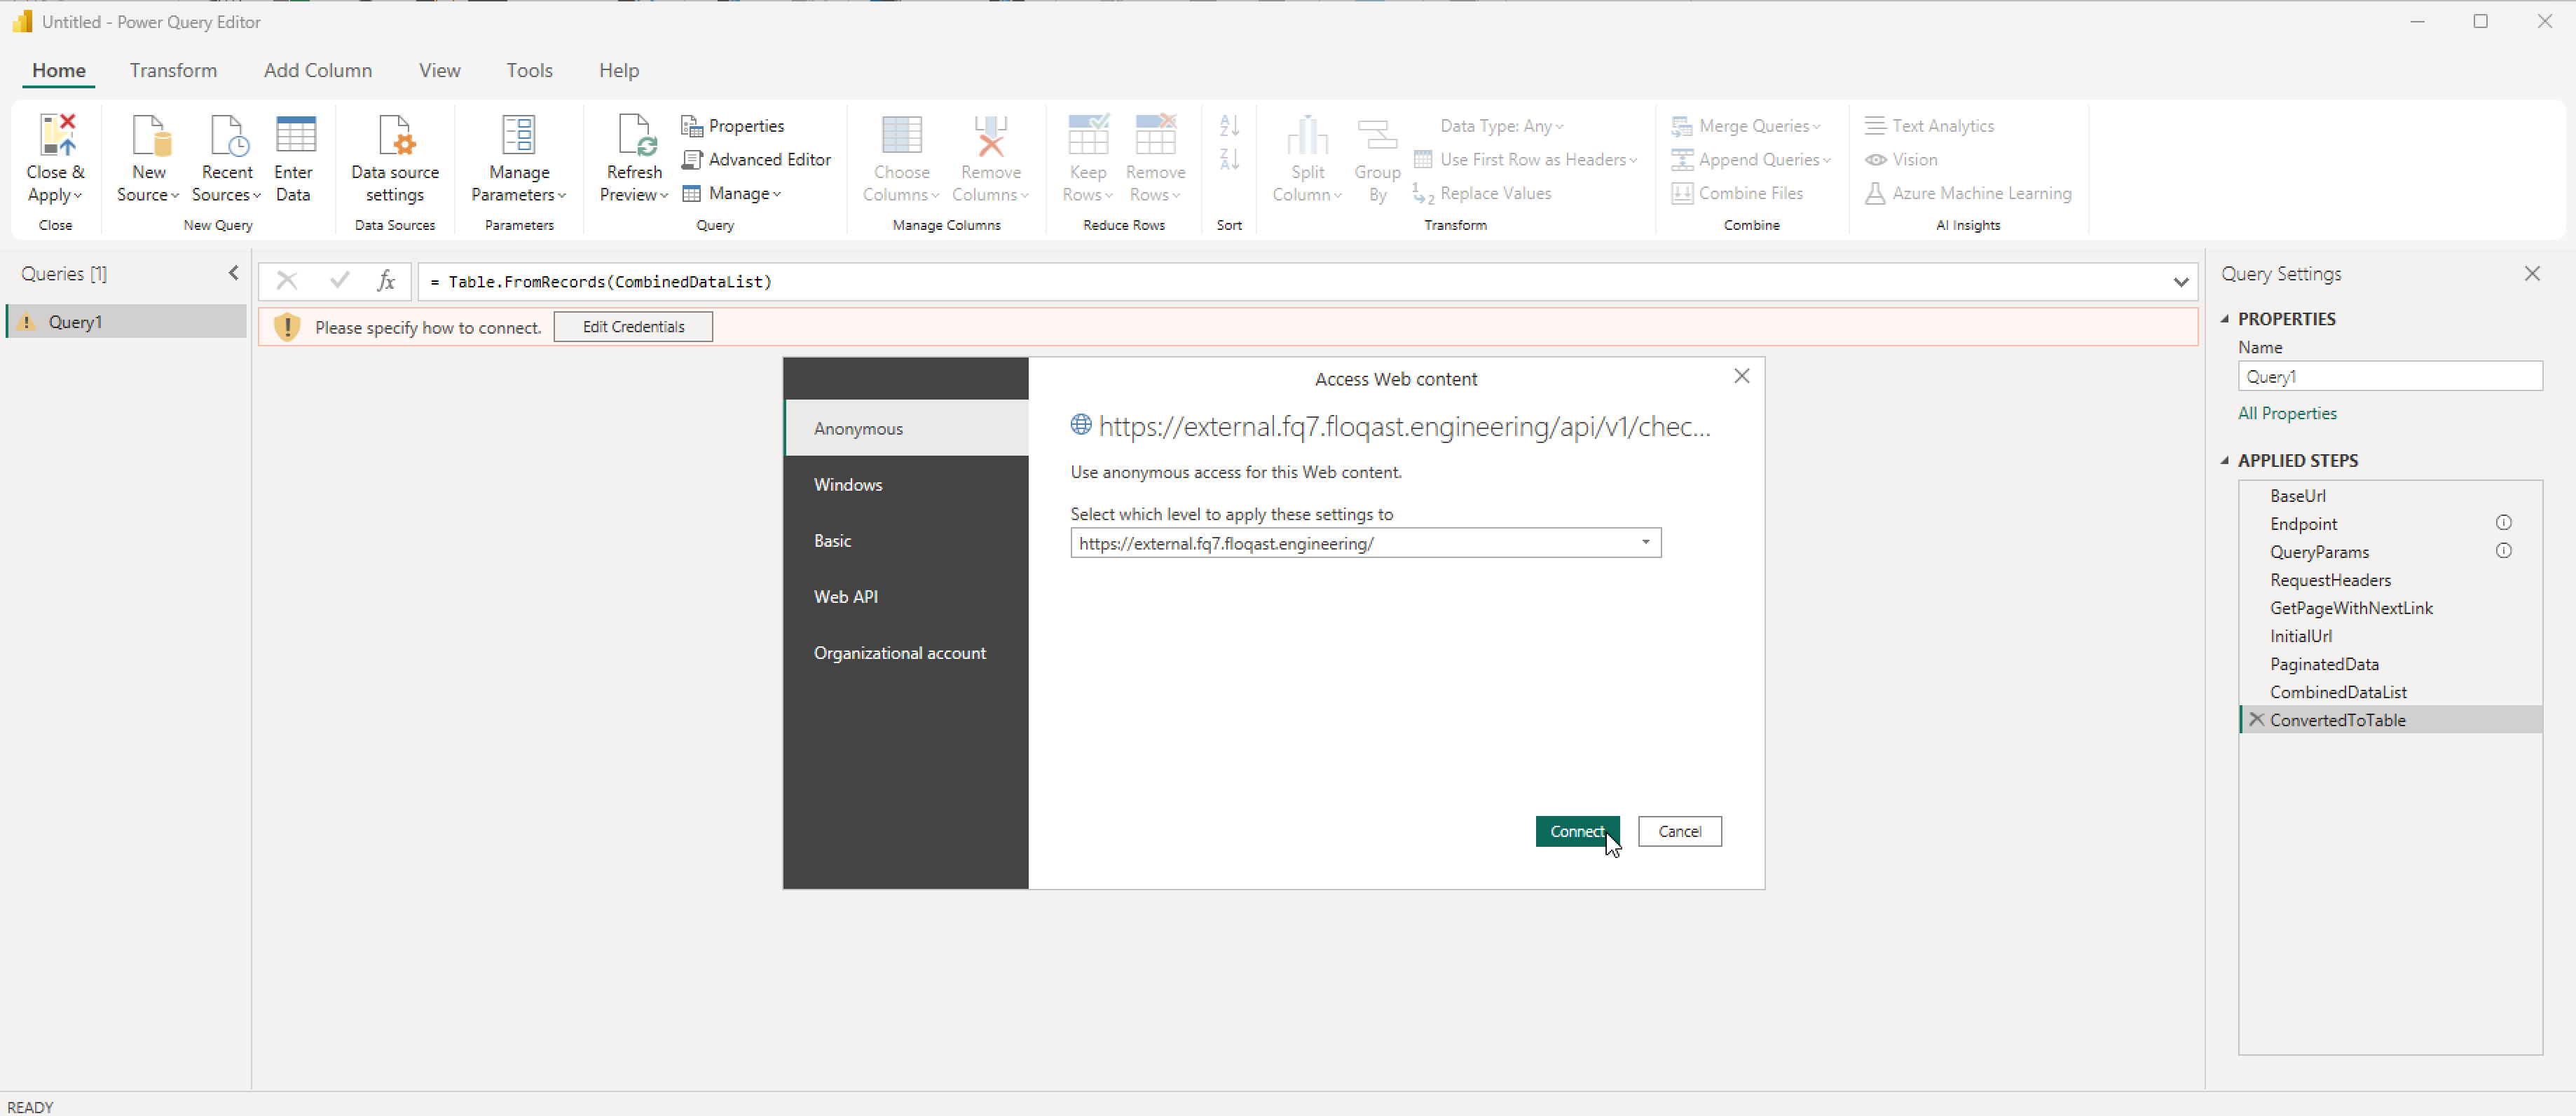
Task: Switch to the Transform ribbon tab
Action: coord(173,70)
